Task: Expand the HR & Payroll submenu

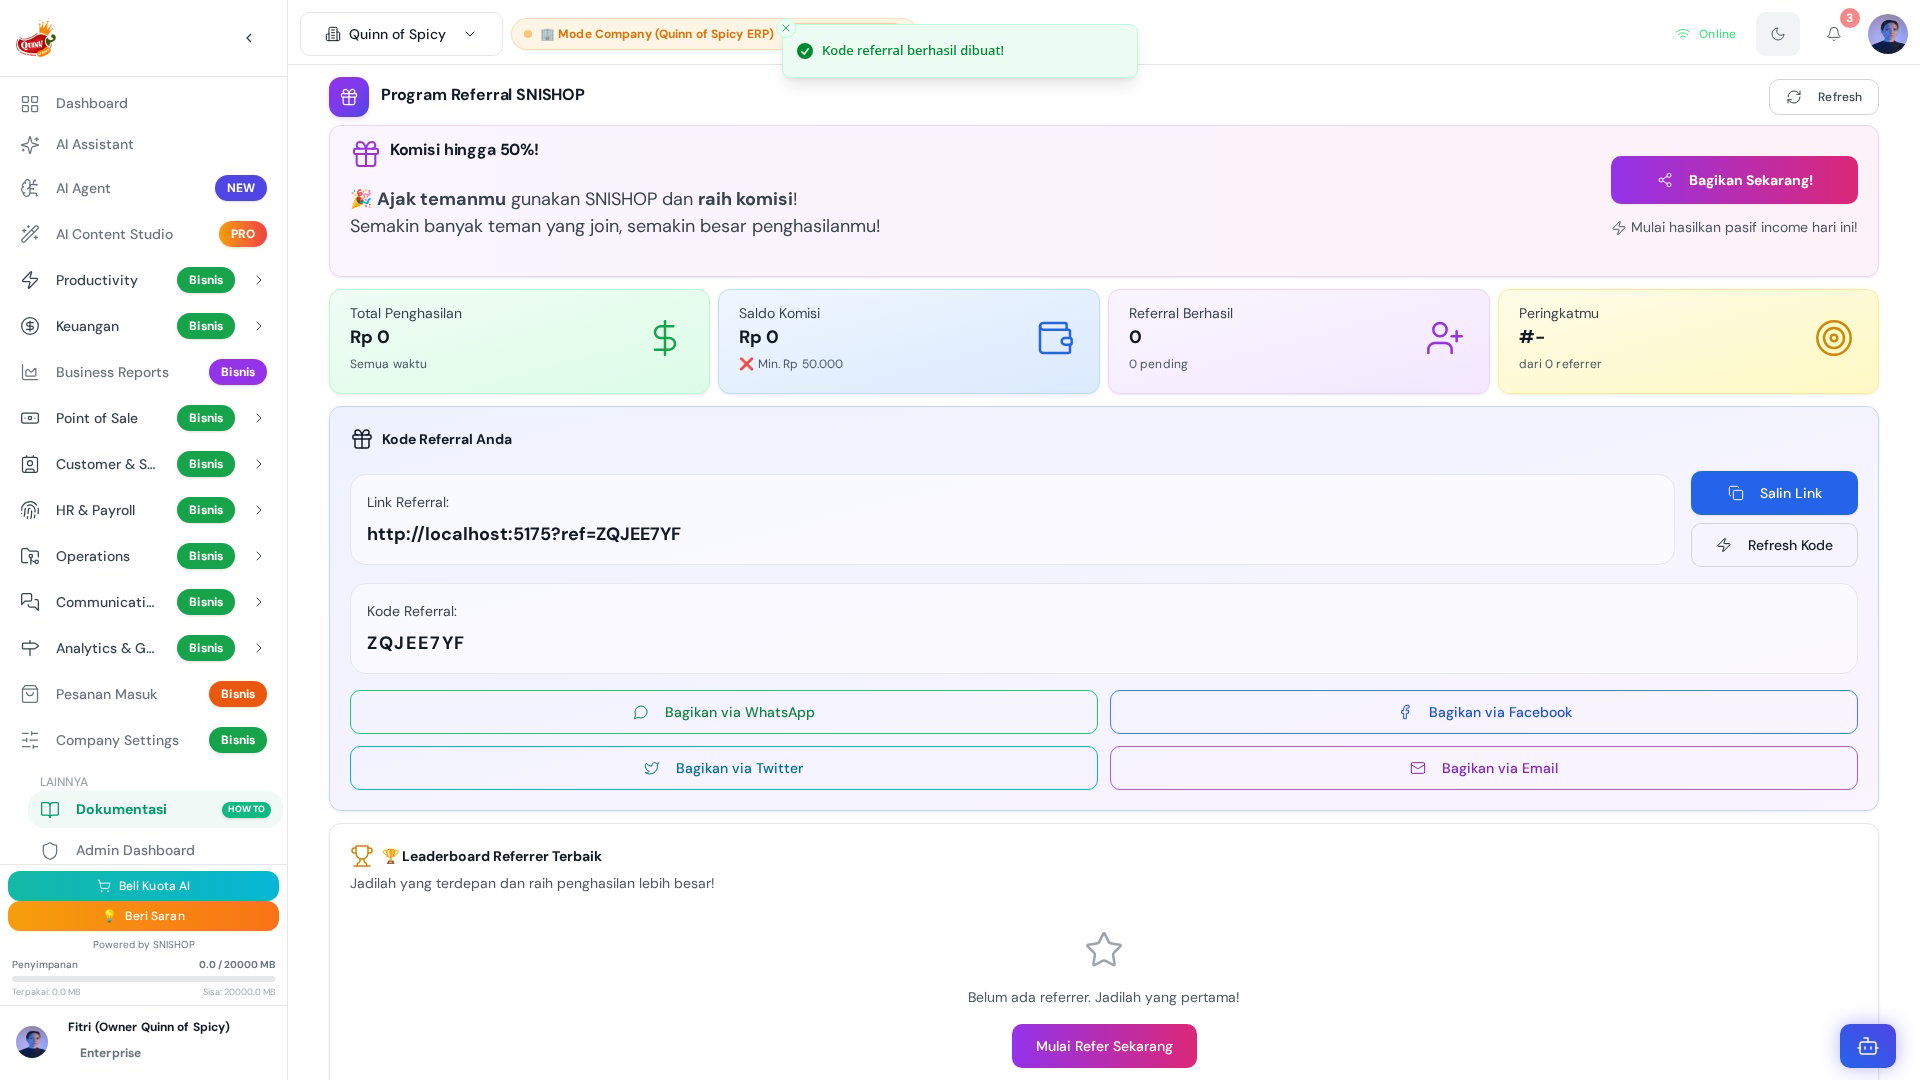Action: (x=259, y=510)
